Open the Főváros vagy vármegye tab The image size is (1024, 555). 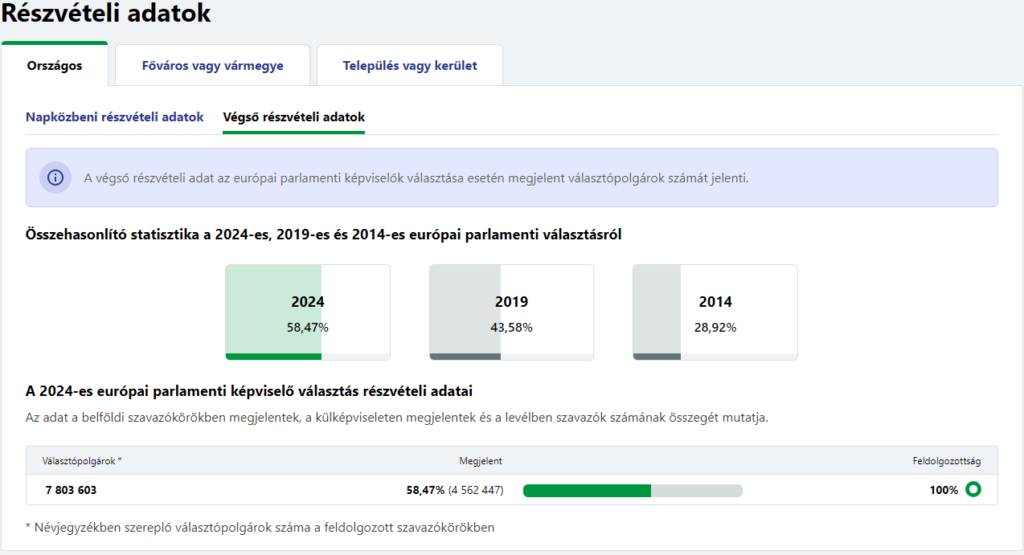coord(211,66)
